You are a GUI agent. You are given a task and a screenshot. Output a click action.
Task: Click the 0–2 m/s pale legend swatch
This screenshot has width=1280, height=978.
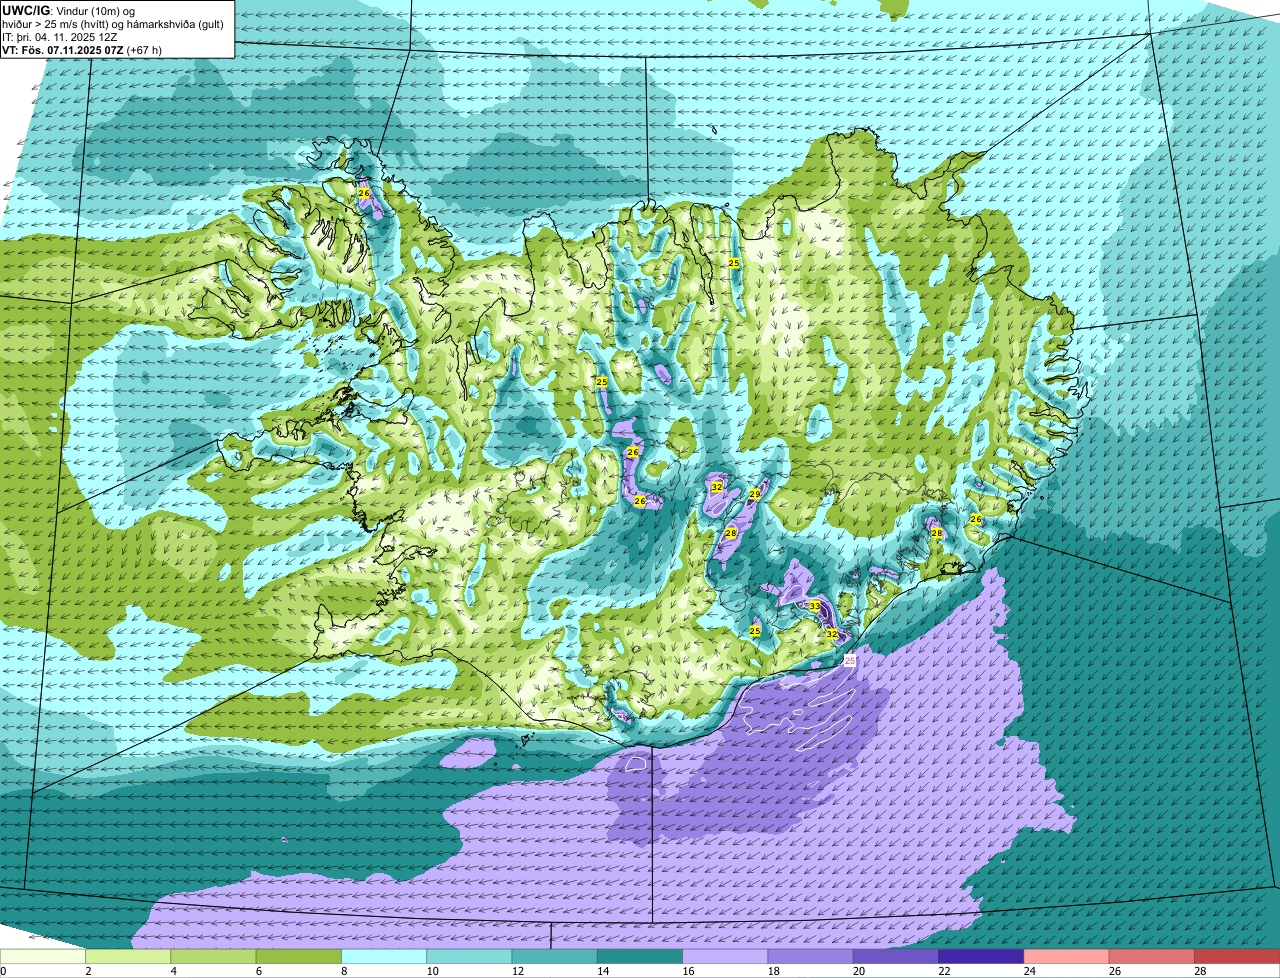(x=43, y=957)
